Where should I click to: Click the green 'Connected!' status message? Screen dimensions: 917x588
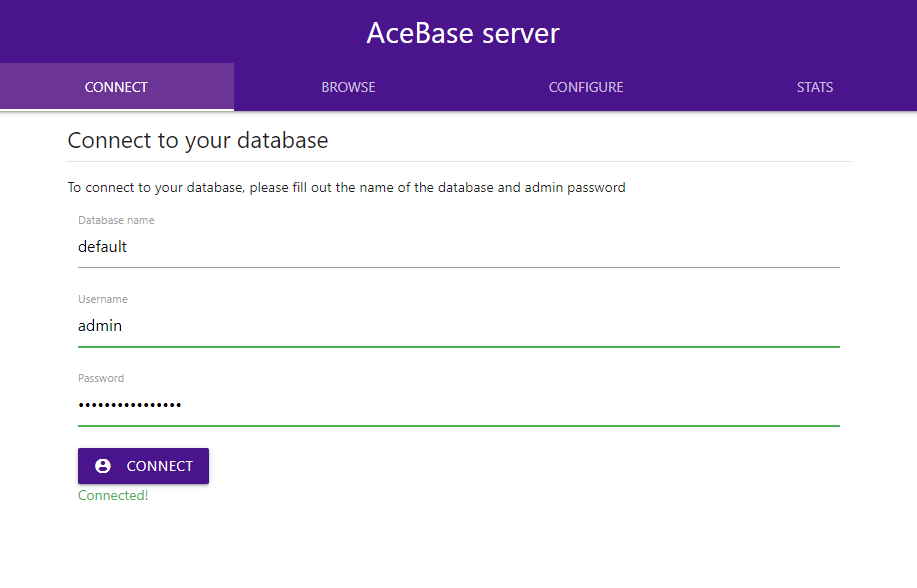pos(113,496)
